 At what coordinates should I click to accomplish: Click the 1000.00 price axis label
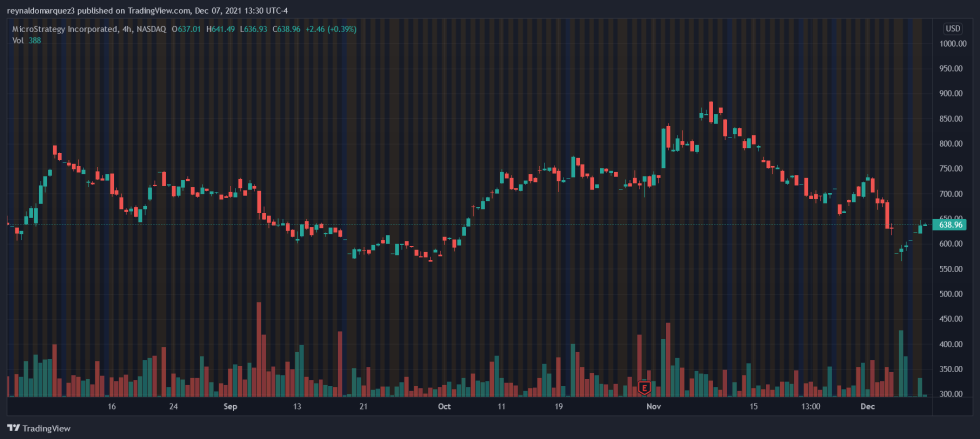(952, 44)
